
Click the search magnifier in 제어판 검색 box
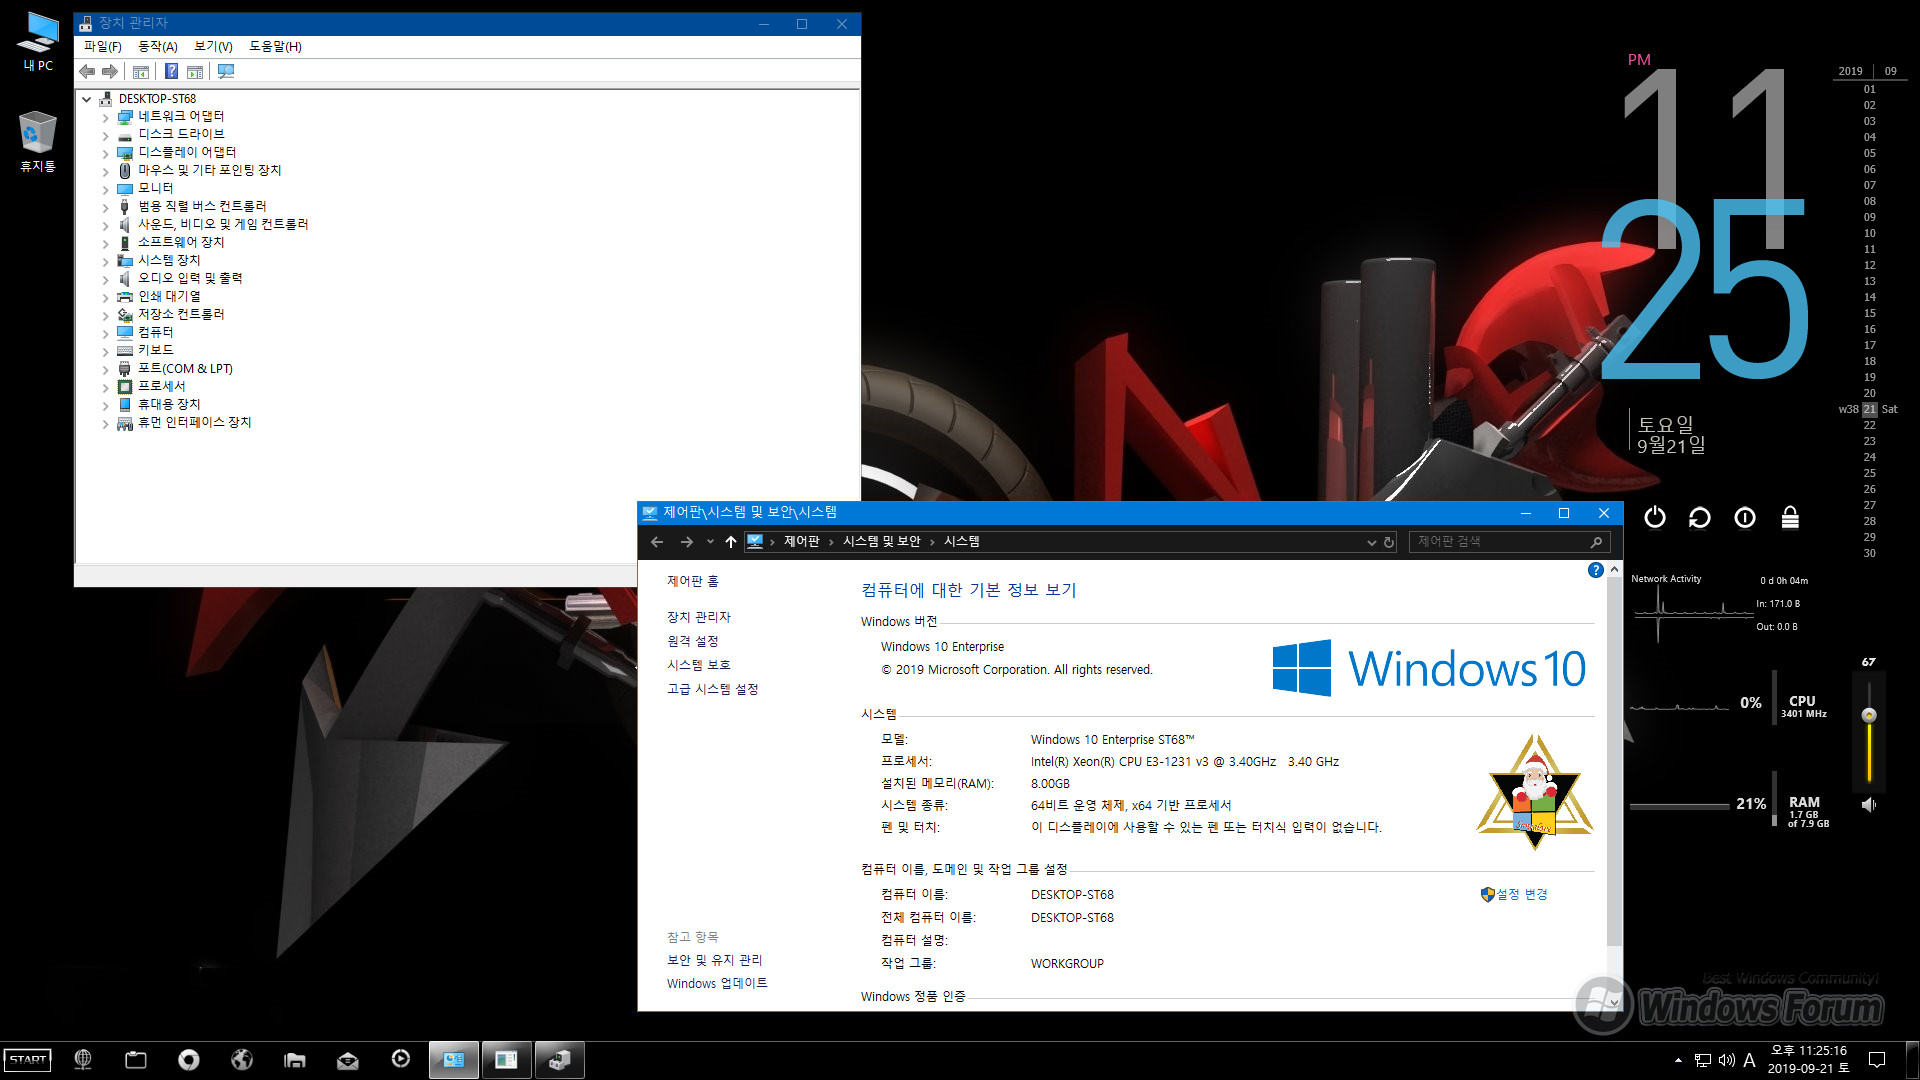coord(1596,542)
